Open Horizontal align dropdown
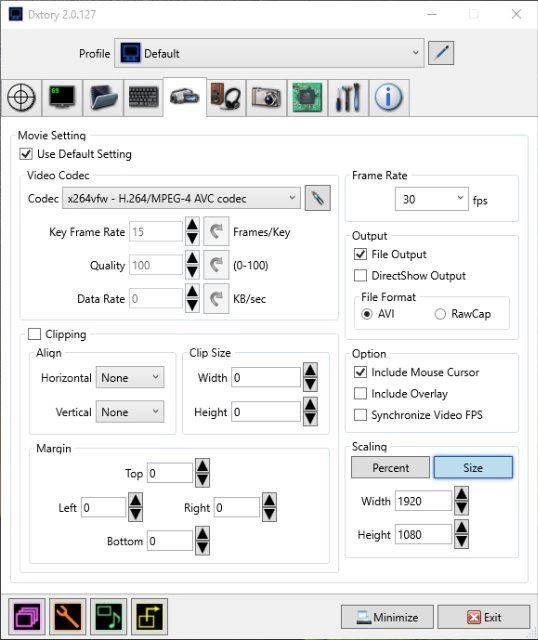 point(130,378)
